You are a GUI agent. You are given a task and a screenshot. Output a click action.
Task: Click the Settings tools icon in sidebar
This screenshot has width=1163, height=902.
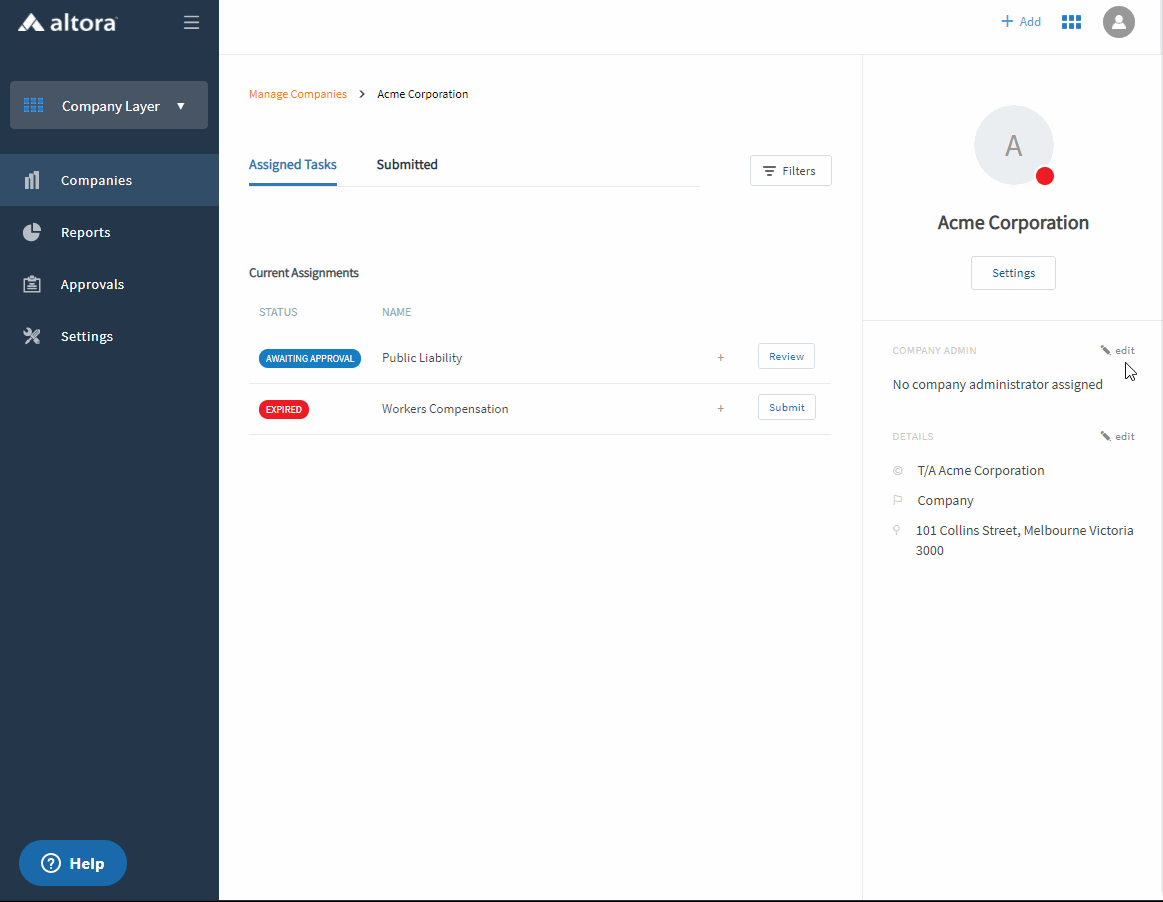tap(32, 336)
